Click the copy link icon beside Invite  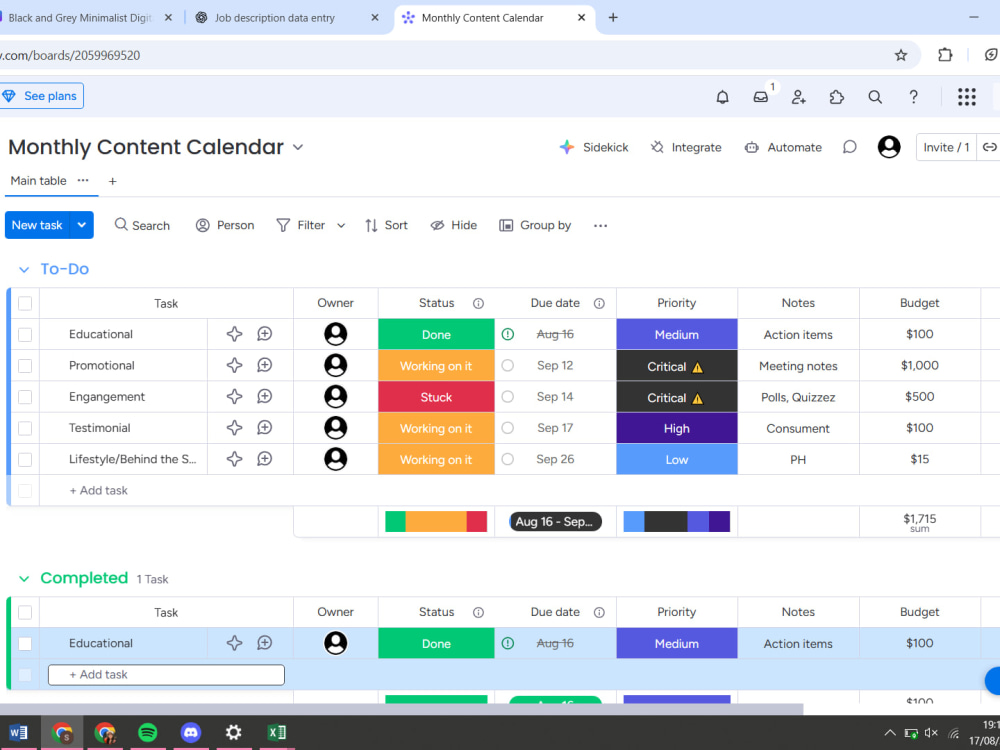click(989, 147)
